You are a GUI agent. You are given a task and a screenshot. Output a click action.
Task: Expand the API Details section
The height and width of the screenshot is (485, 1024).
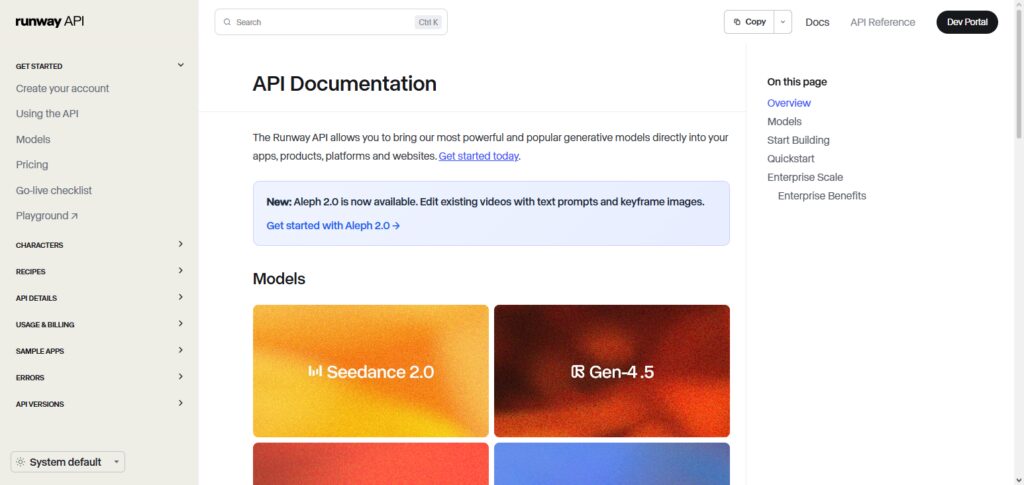pyautogui.click(x=99, y=298)
